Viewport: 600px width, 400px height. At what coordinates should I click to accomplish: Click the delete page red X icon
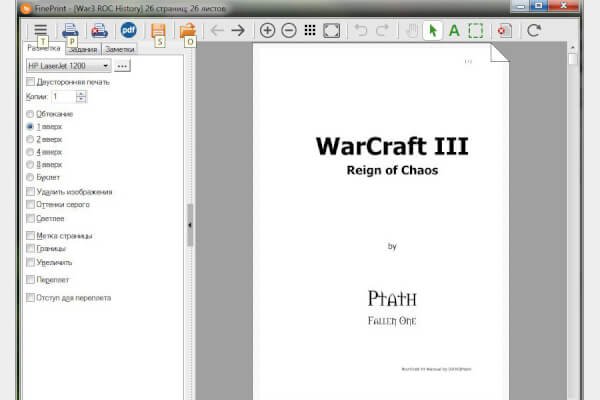505,31
